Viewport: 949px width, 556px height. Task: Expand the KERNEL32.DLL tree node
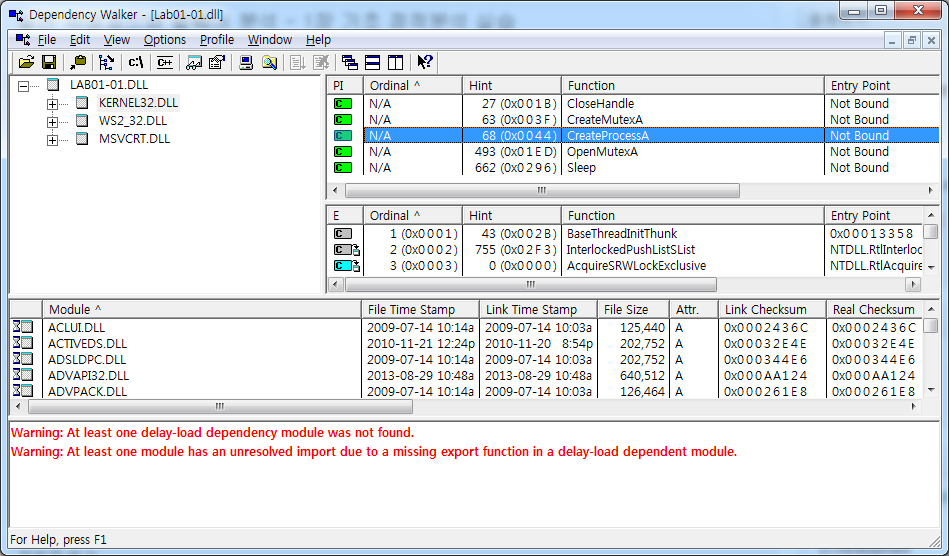(x=52, y=103)
